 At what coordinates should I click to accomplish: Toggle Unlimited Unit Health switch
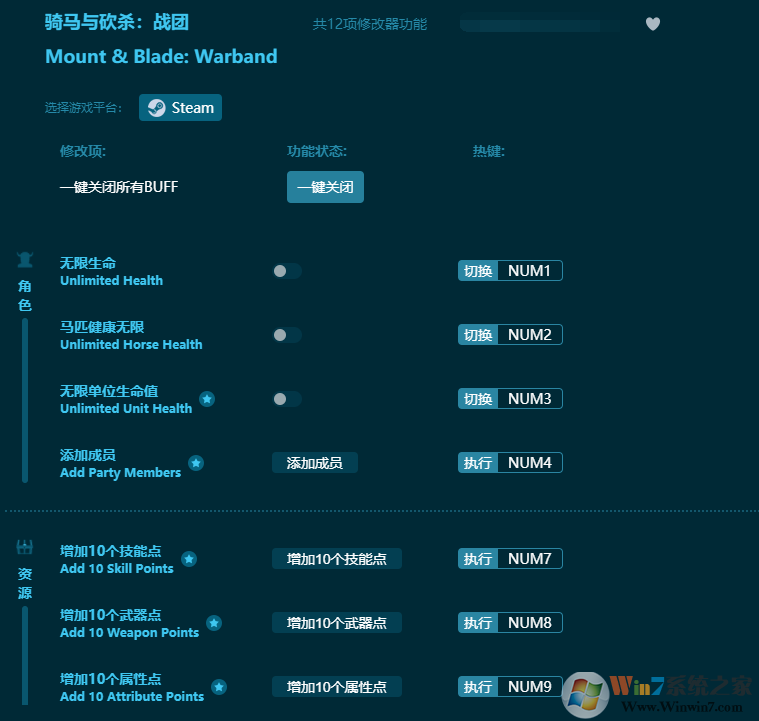[287, 399]
